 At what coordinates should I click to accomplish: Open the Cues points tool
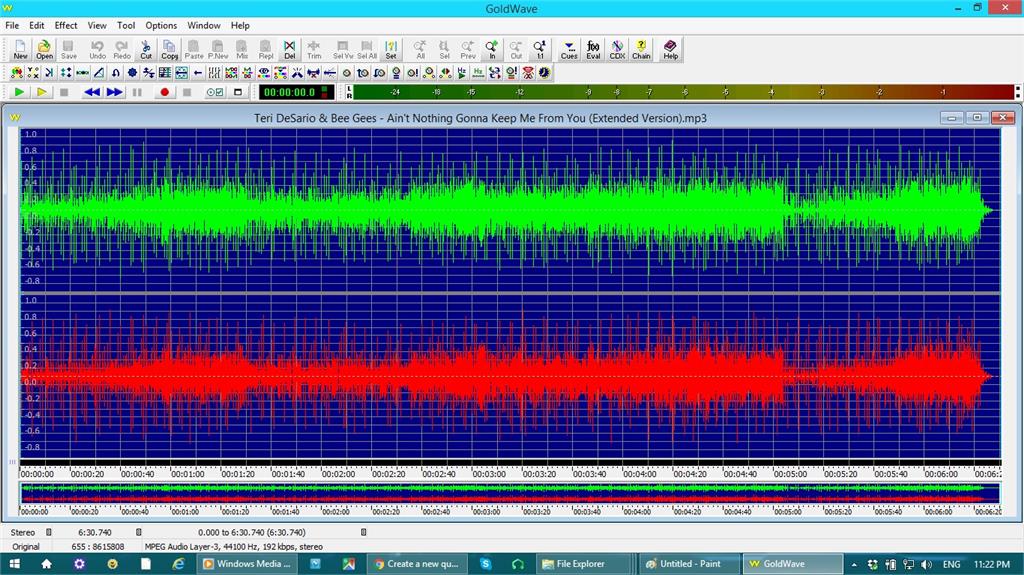(569, 49)
